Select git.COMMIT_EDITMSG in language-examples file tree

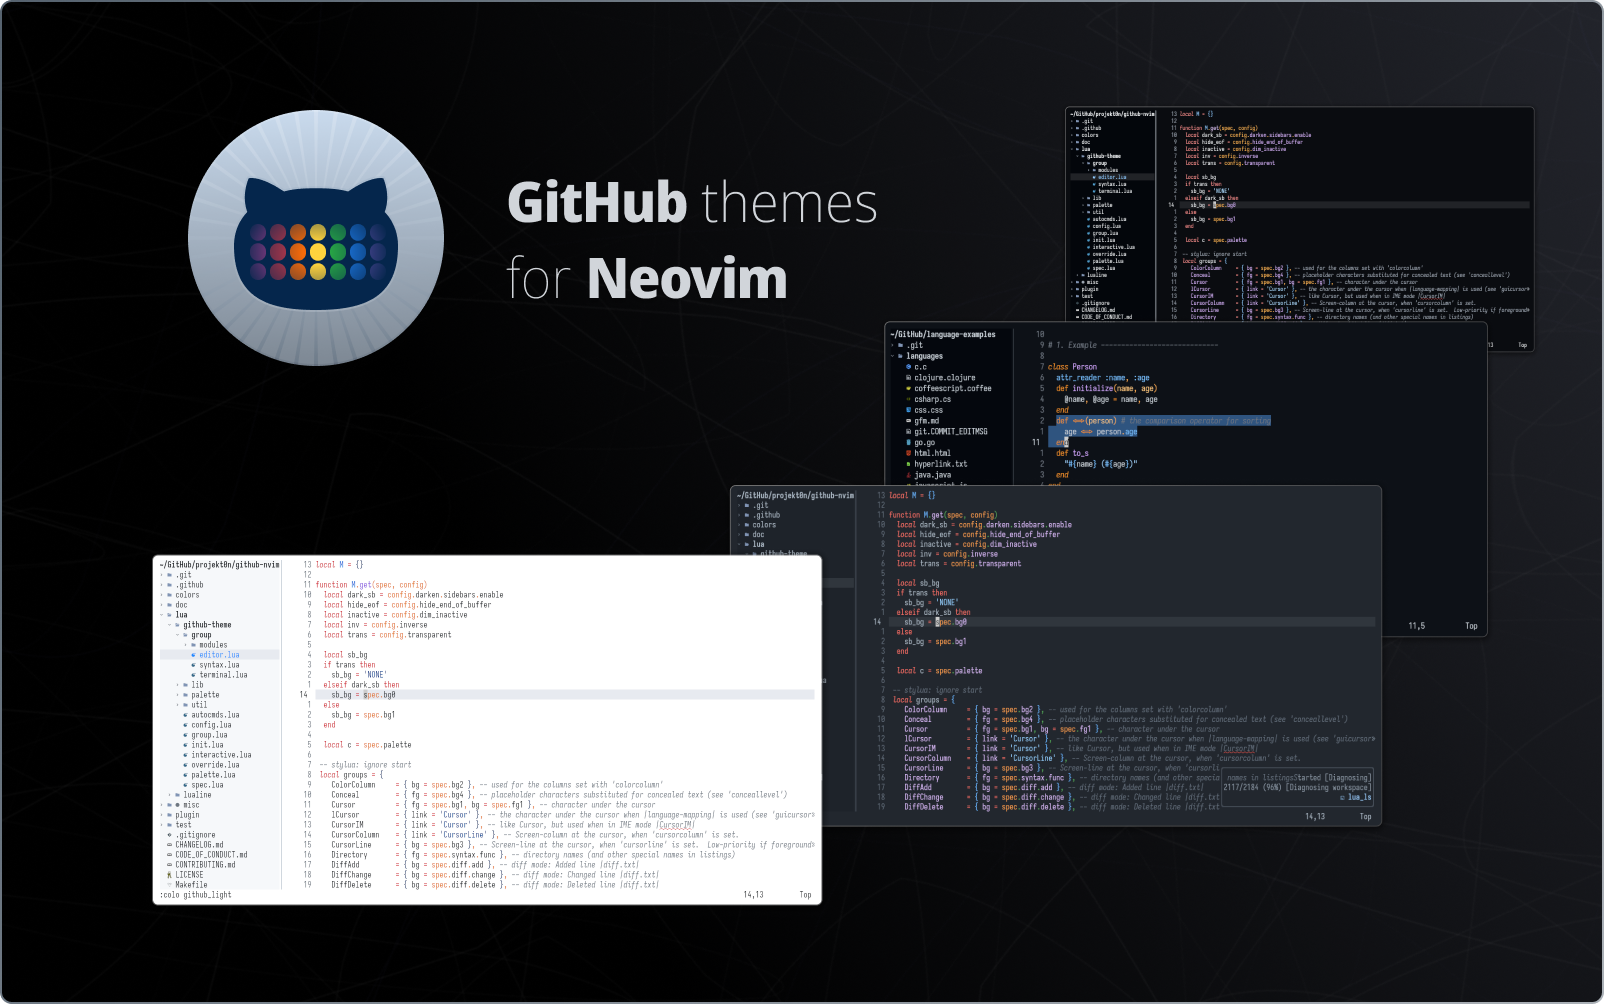tap(950, 432)
